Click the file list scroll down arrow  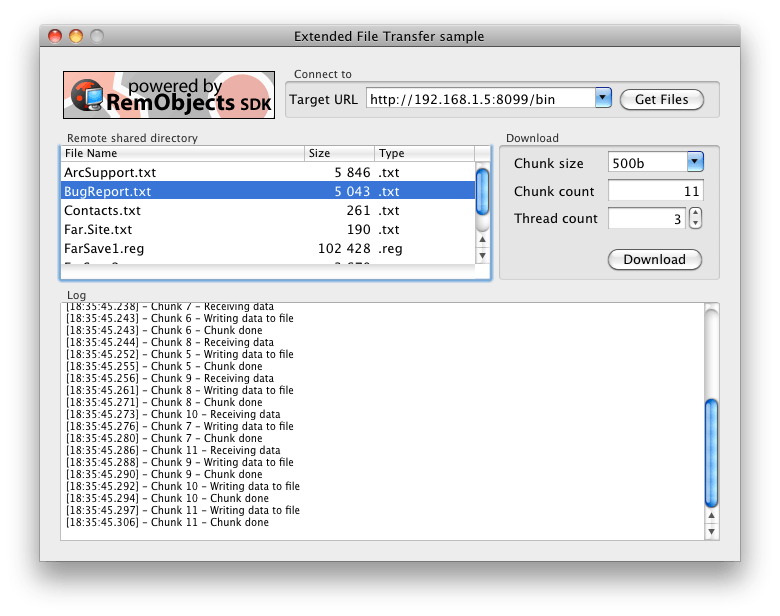[x=482, y=256]
